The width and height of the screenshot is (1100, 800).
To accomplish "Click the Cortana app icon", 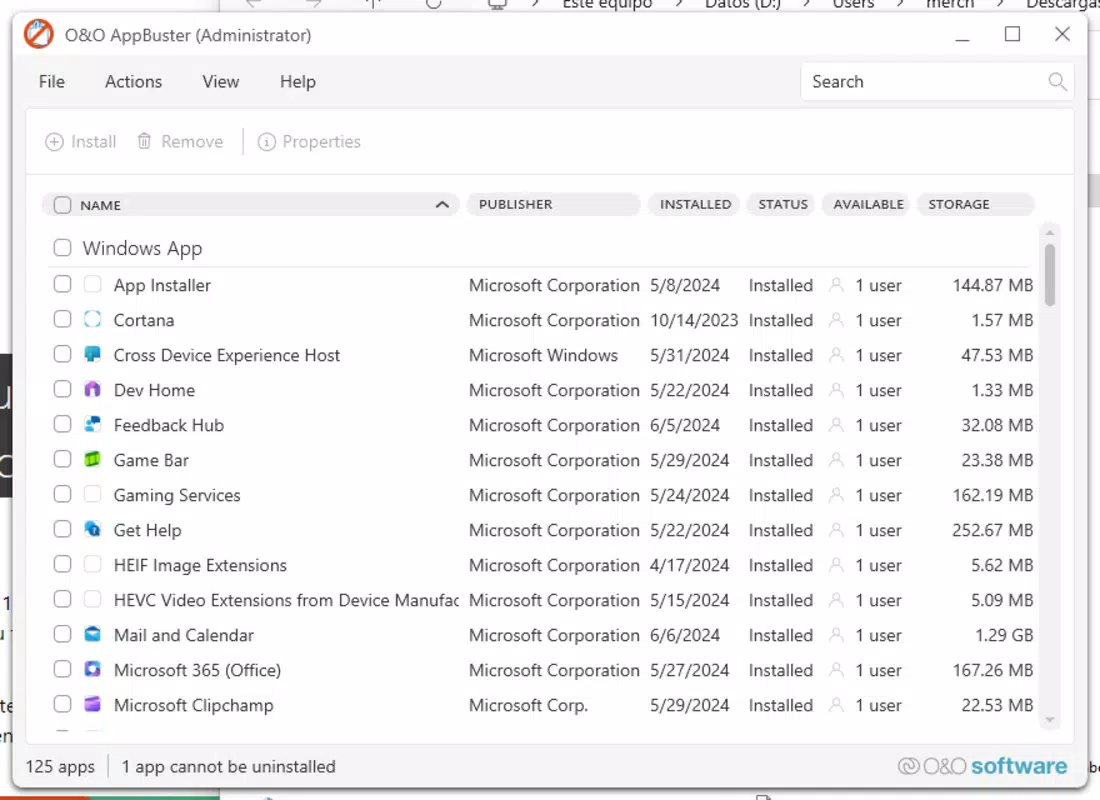I will (93, 319).
